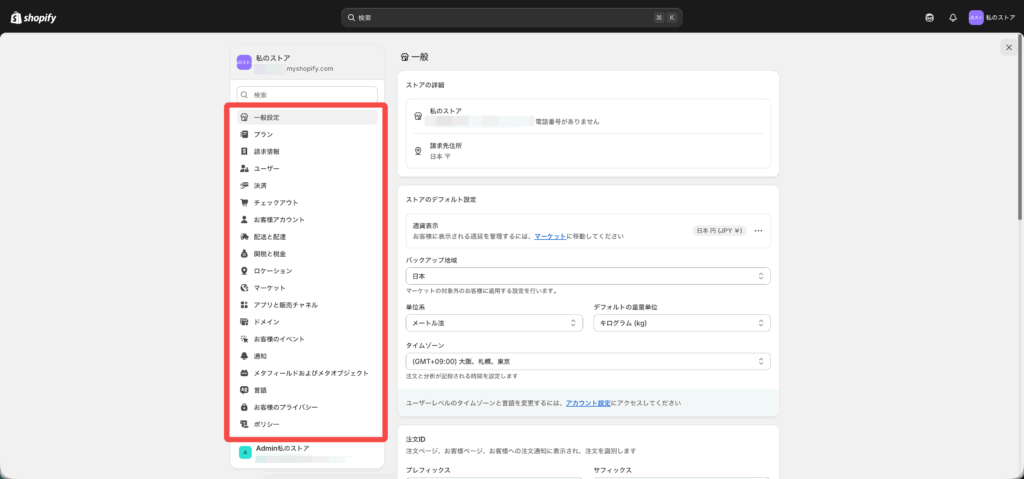Click the マーケット link in currency section
The width and height of the screenshot is (1024, 479).
[549, 237]
